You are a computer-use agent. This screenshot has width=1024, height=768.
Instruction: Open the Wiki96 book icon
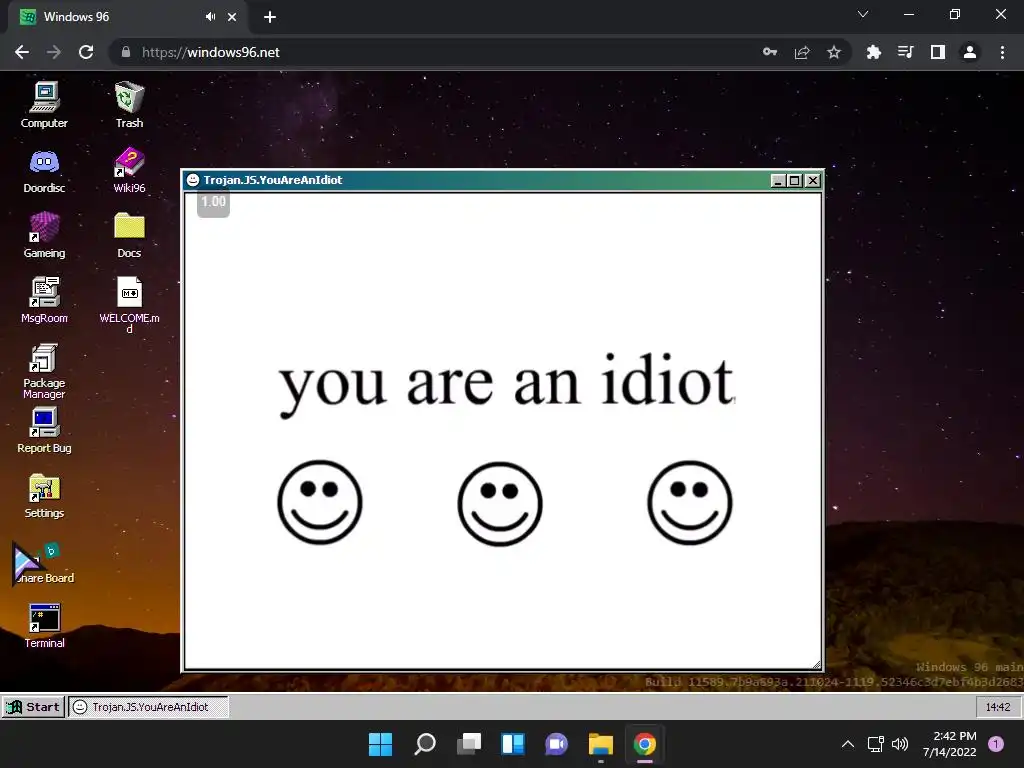pyautogui.click(x=129, y=170)
